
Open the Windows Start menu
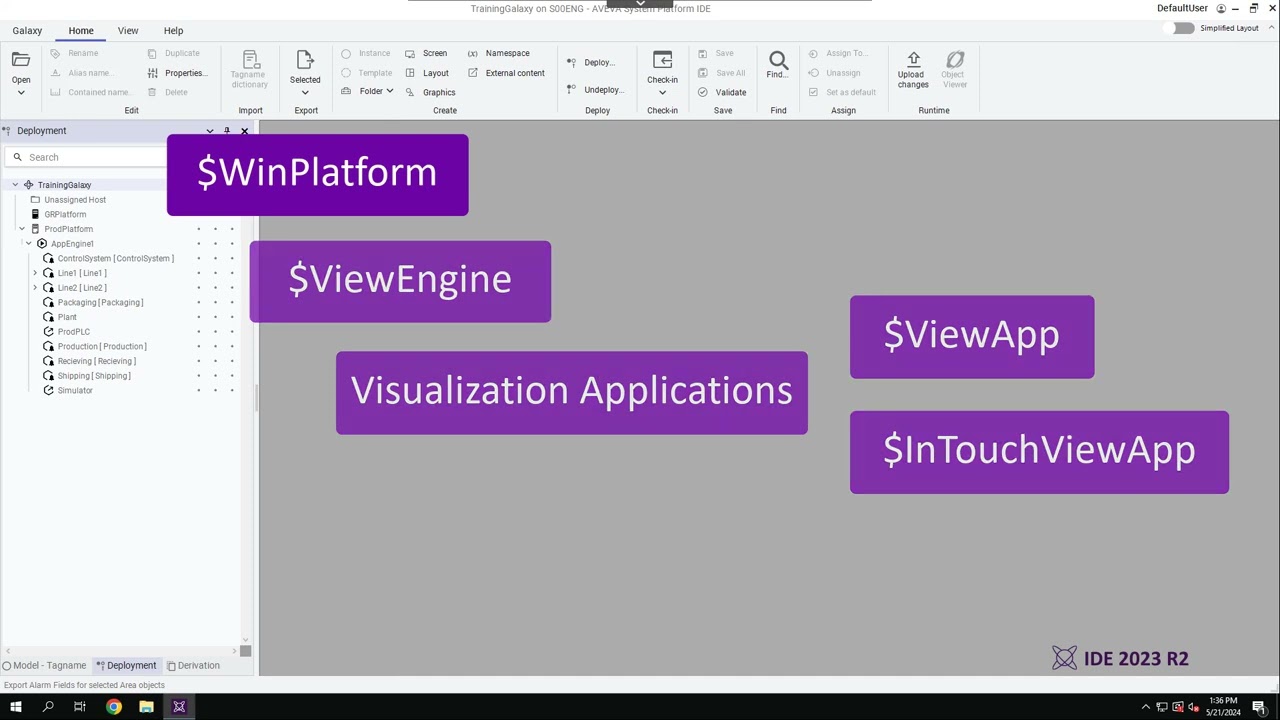15,707
